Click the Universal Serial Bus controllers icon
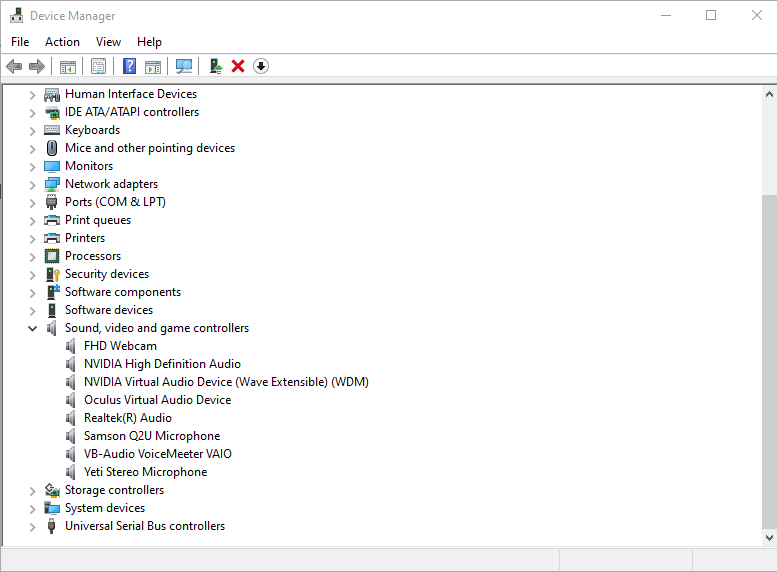 (x=52, y=526)
